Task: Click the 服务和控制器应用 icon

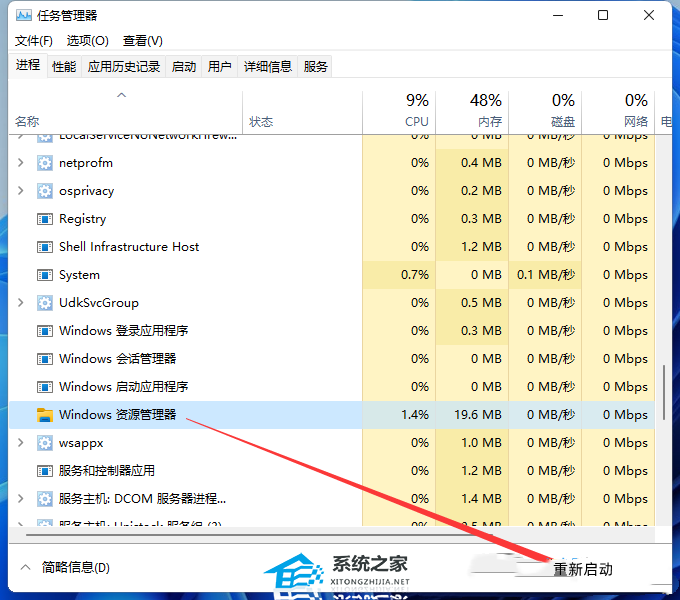Action: coord(45,471)
